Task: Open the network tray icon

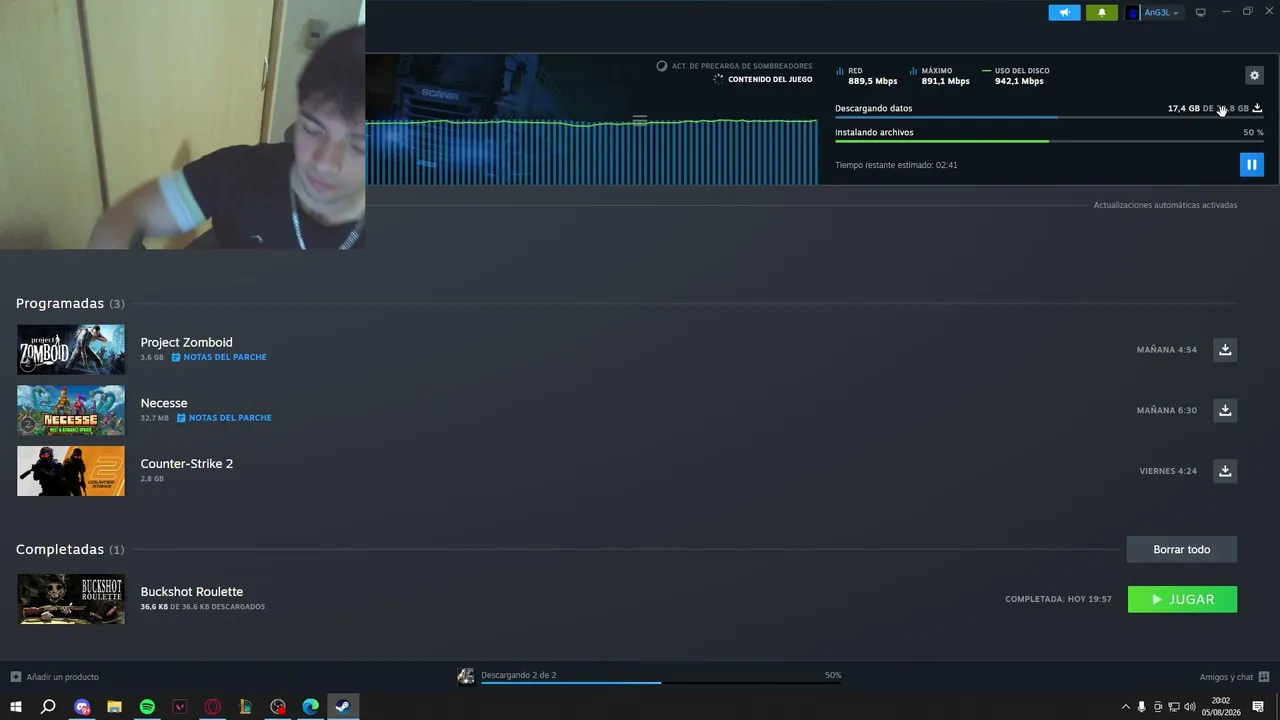Action: pyautogui.click(x=1174, y=707)
